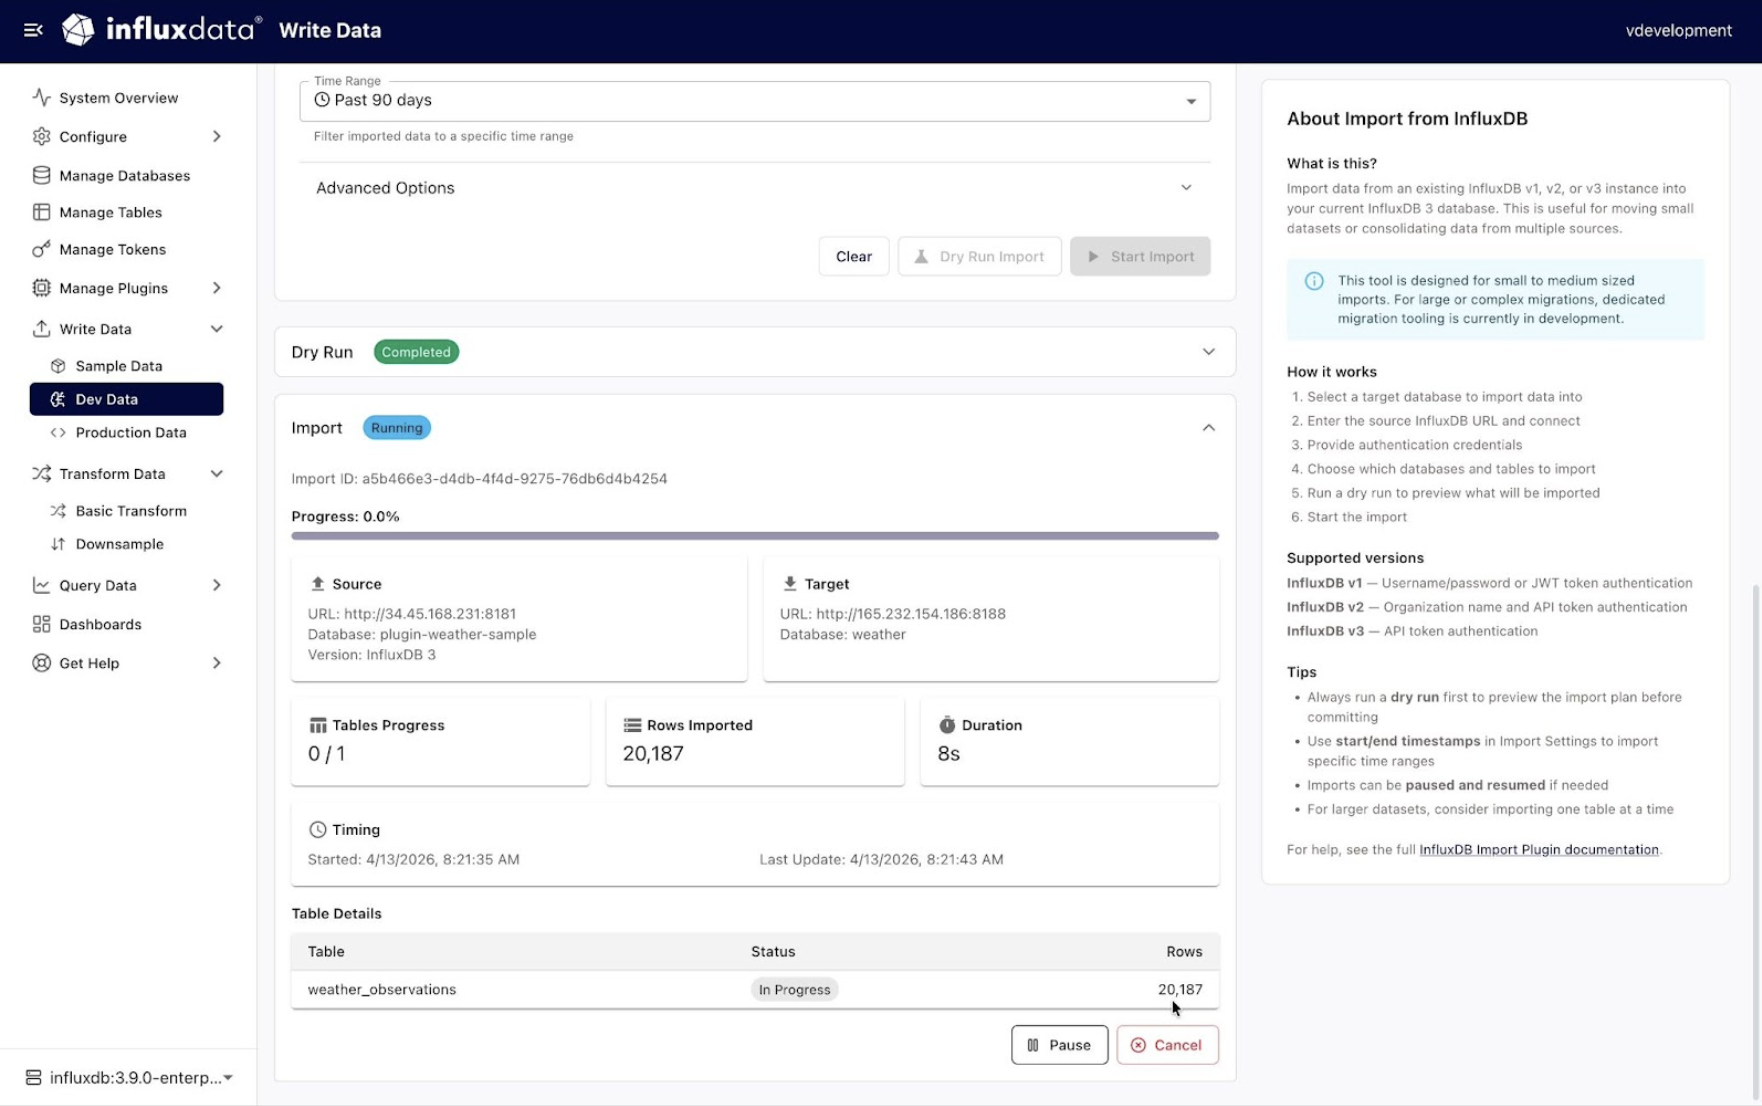This screenshot has height=1106, width=1762.
Task: Click the Production Data code icon
Action: [x=58, y=433]
